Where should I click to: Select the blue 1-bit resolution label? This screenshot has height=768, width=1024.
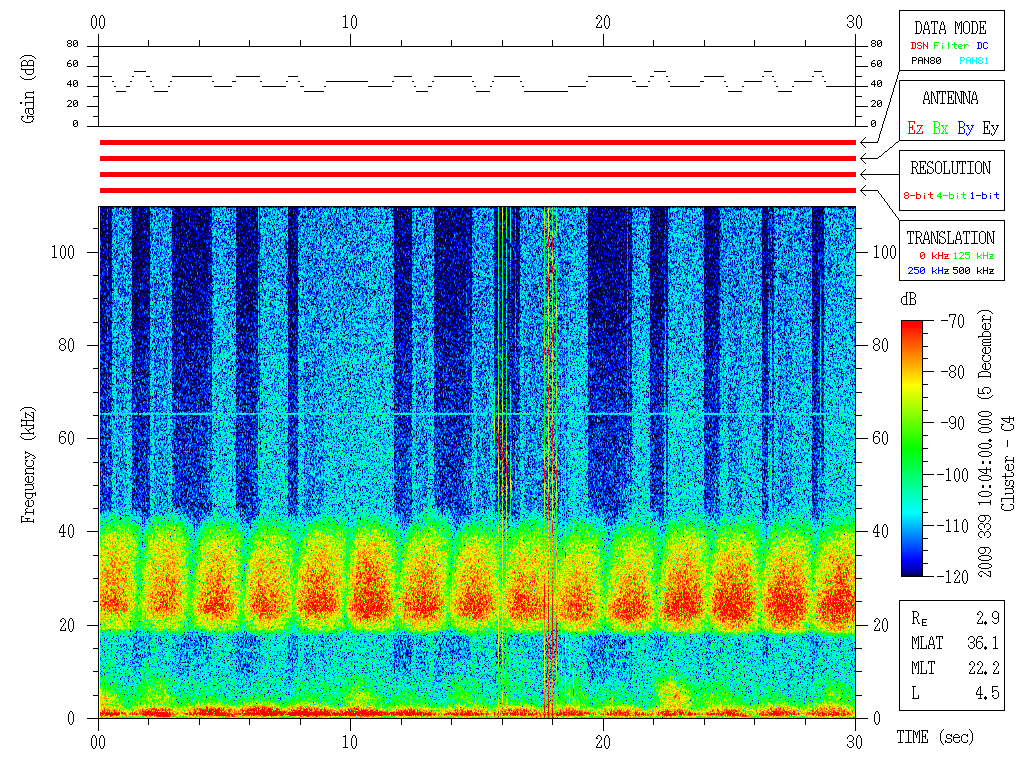coord(984,195)
